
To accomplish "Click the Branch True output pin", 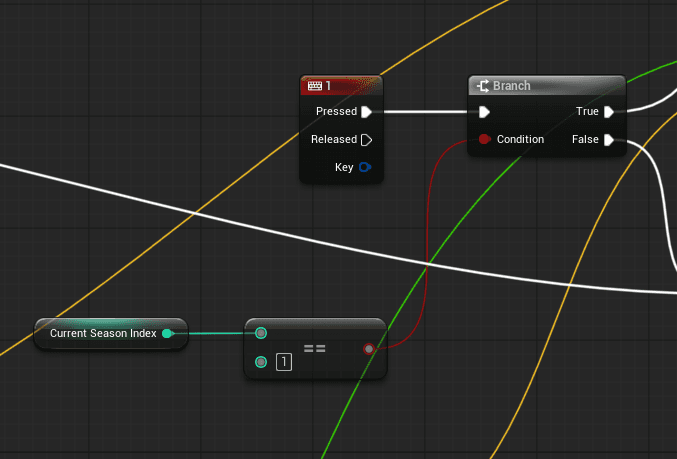I will click(x=609, y=112).
